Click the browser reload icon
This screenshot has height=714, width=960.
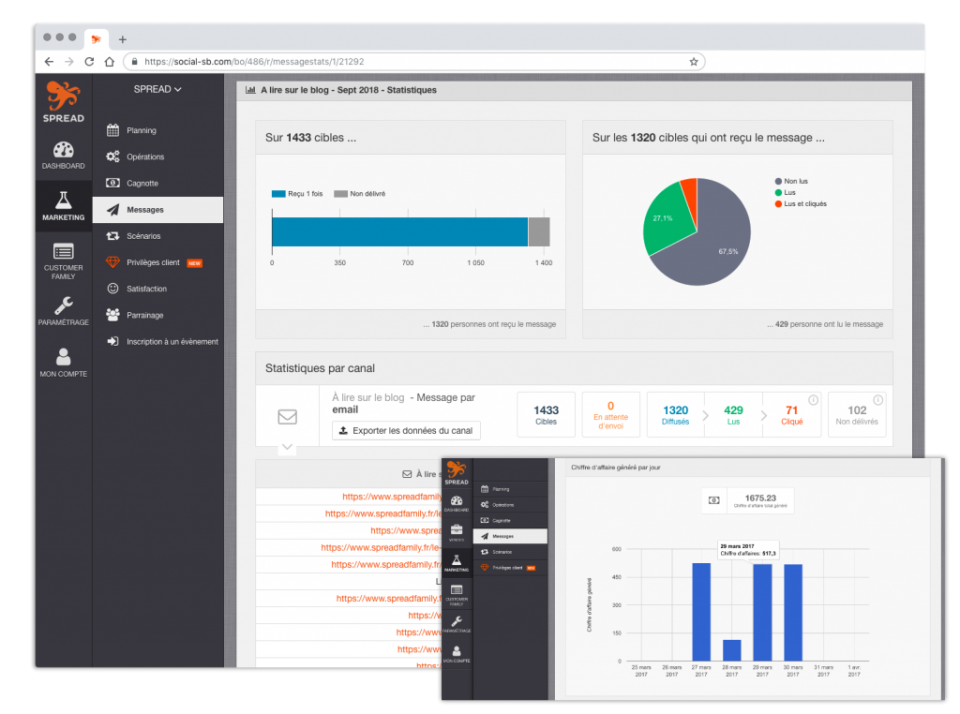pyautogui.click(x=89, y=61)
